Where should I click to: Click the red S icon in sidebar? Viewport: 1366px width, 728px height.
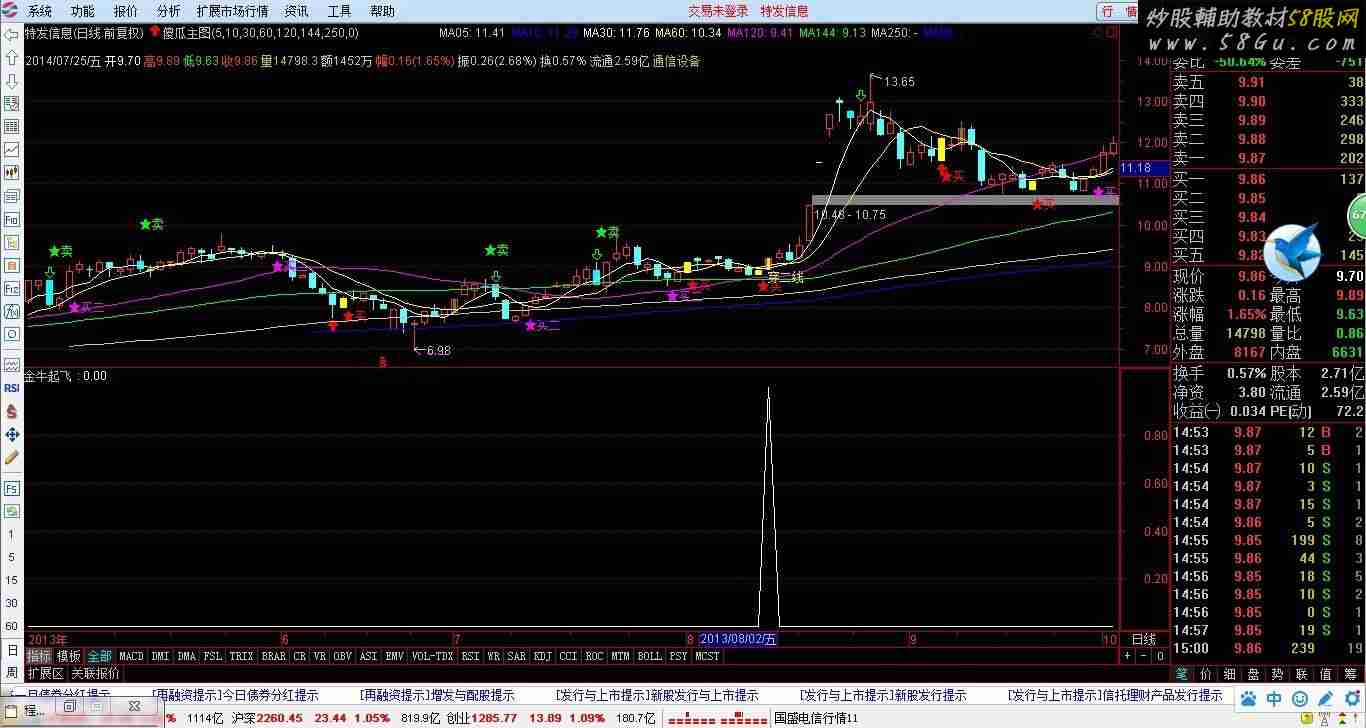[12, 411]
